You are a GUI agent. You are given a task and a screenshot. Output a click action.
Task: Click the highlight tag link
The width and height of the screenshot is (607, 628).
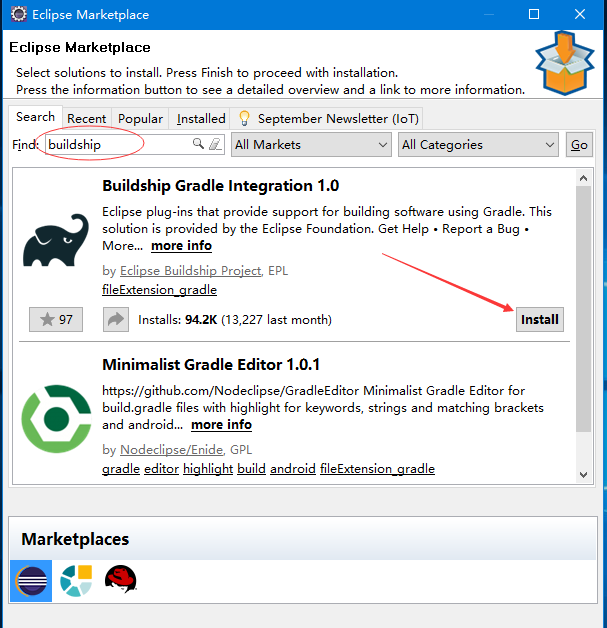(x=208, y=469)
